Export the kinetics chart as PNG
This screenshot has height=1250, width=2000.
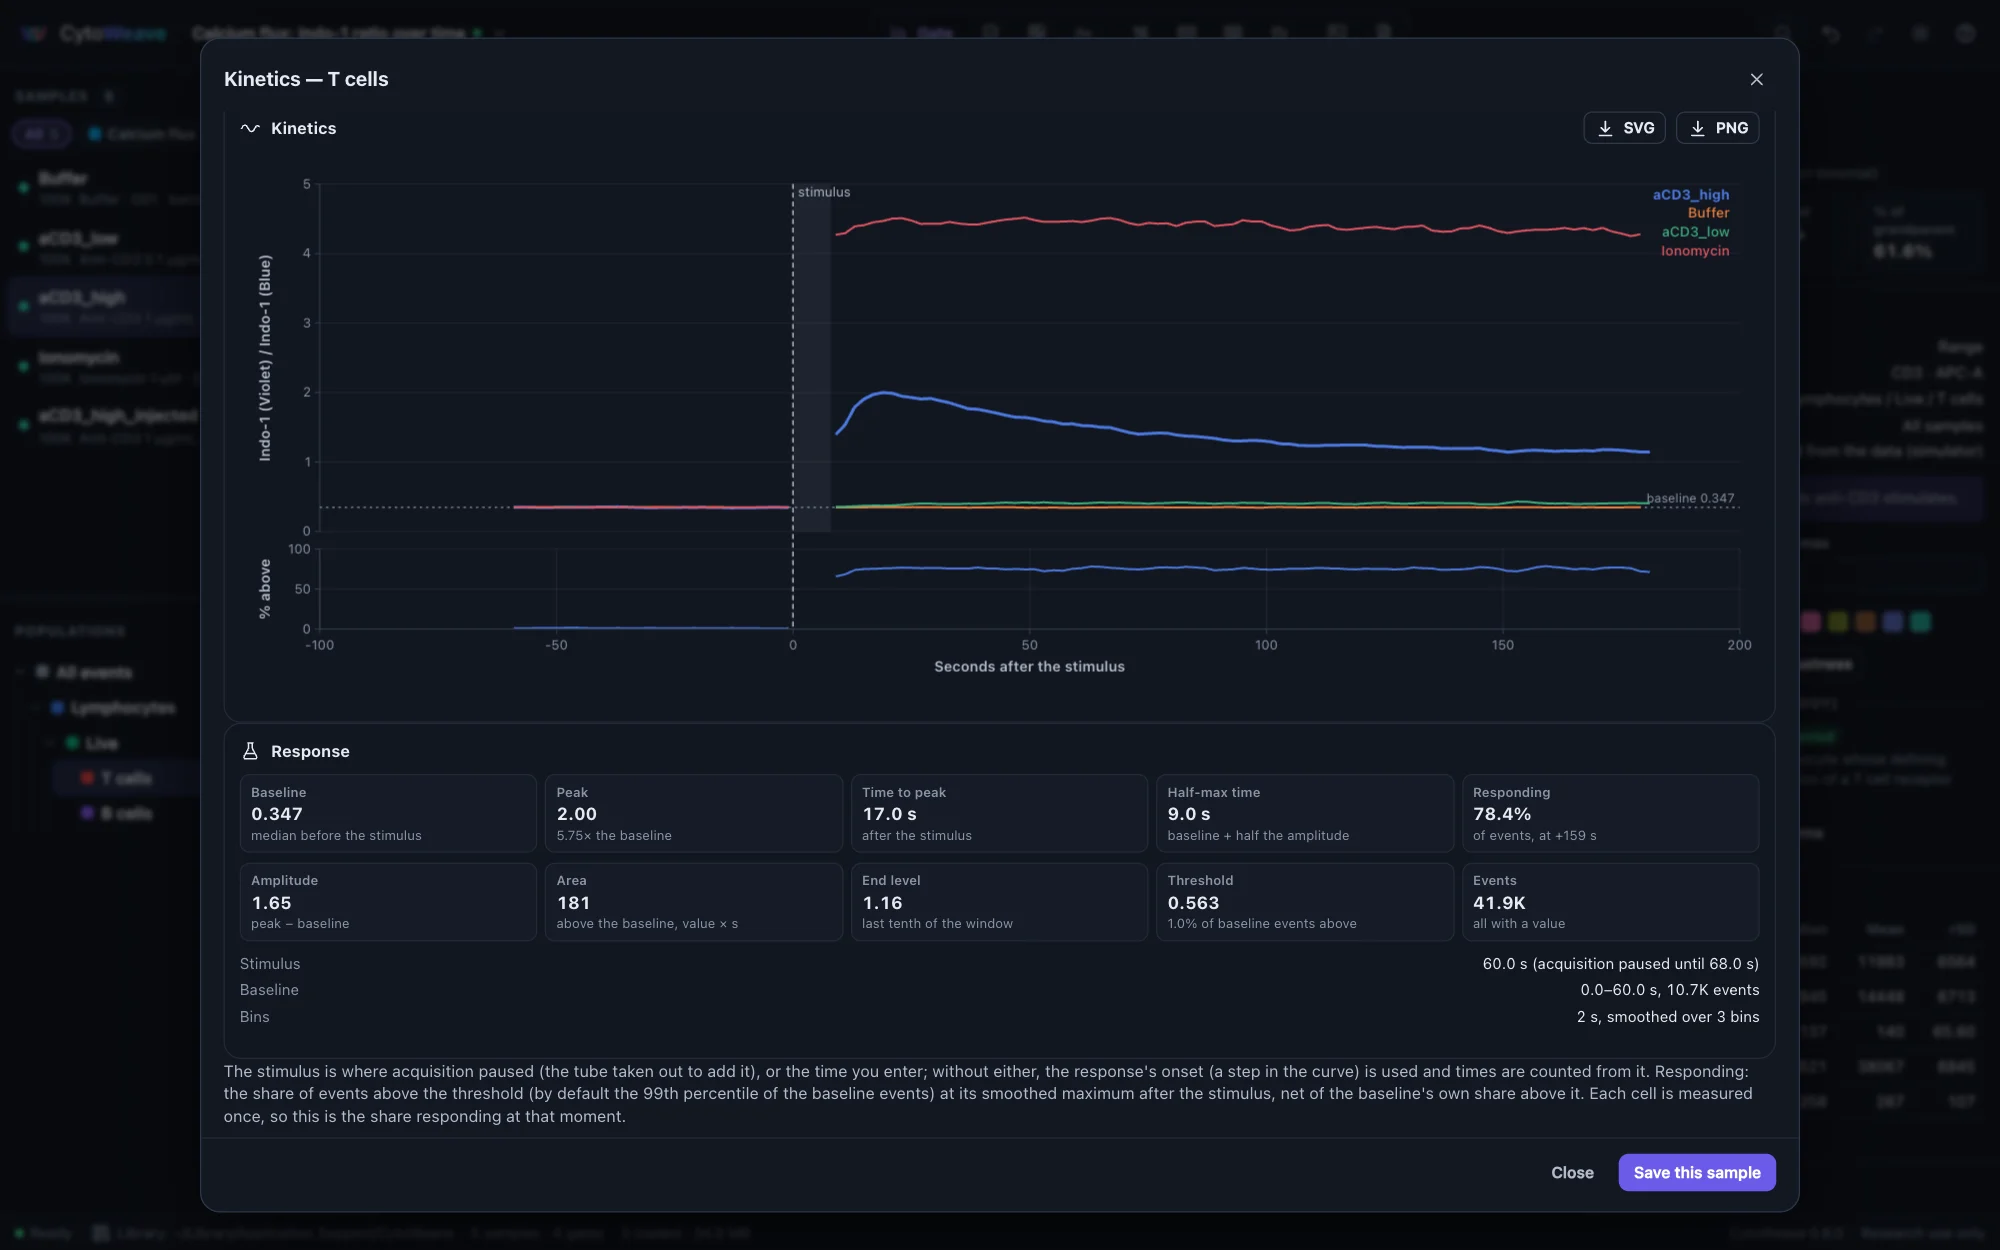click(1717, 128)
